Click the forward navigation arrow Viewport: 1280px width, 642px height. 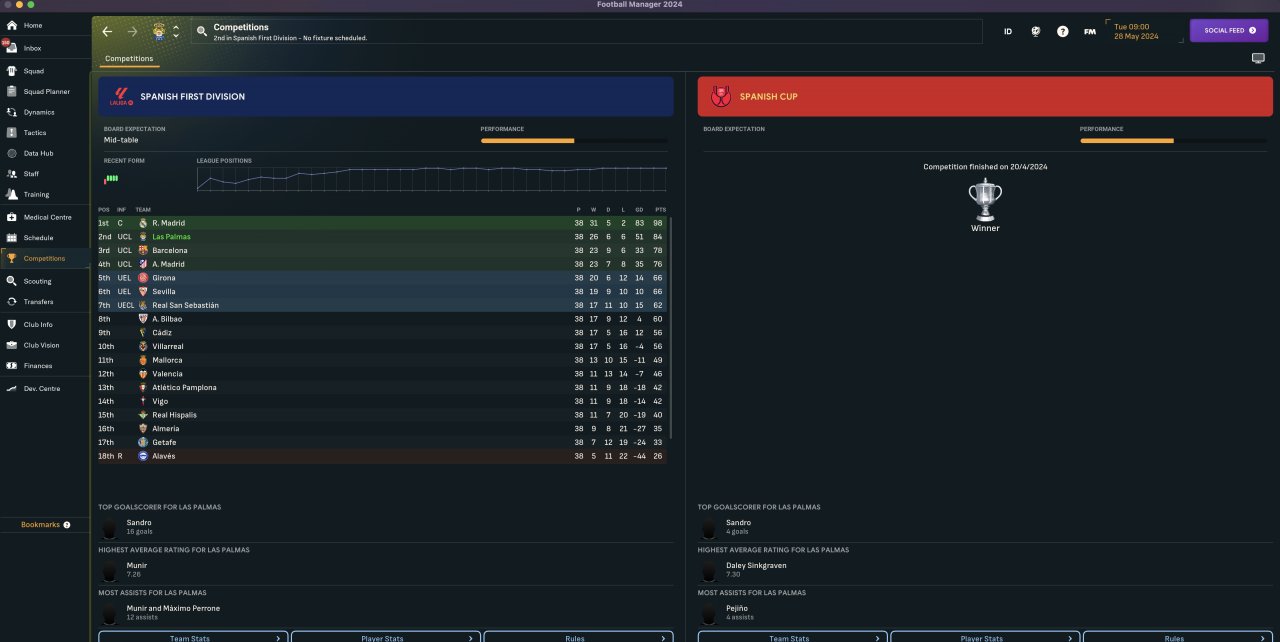(x=132, y=32)
